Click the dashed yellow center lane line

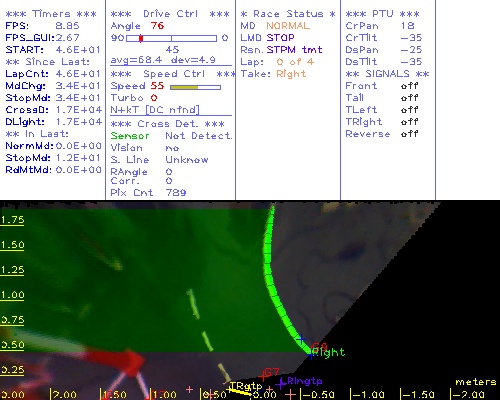tap(208, 335)
